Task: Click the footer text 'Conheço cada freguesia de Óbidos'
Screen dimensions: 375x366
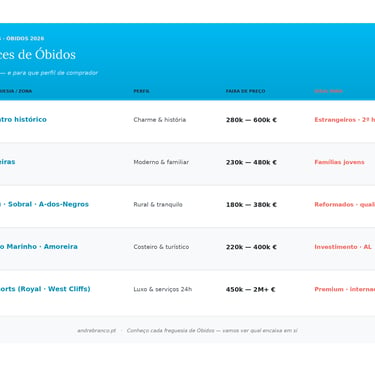Action: click(x=170, y=331)
